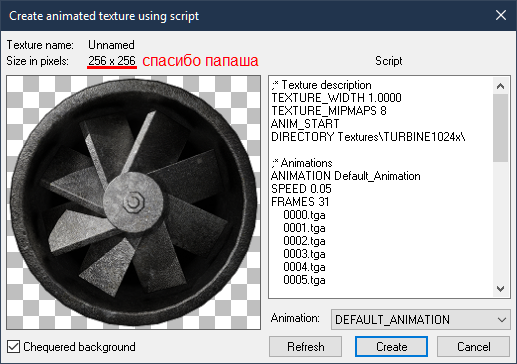
Task: Click the script scrollbar thumb
Action: click(500, 128)
